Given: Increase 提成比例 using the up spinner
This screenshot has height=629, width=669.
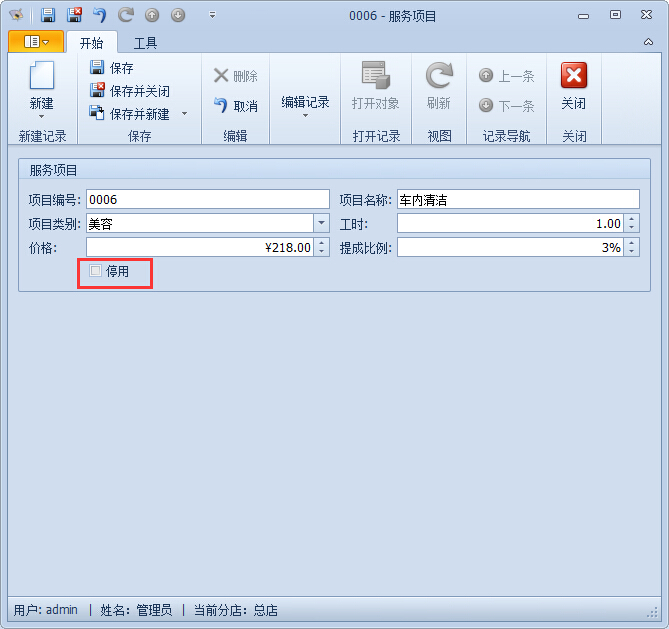Looking at the screenshot, I should coord(632,243).
